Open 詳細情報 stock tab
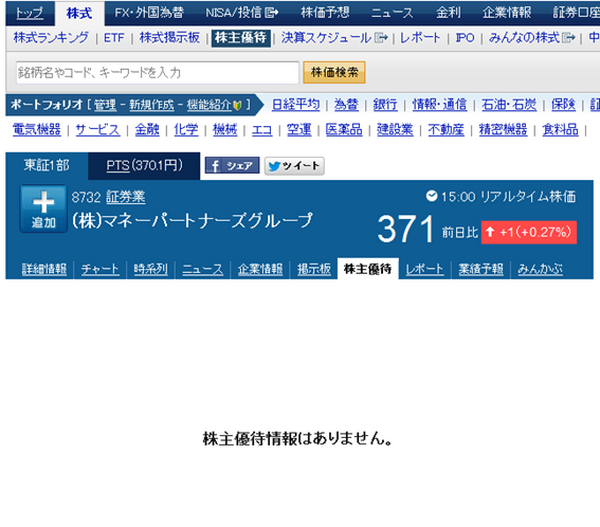 (x=44, y=269)
